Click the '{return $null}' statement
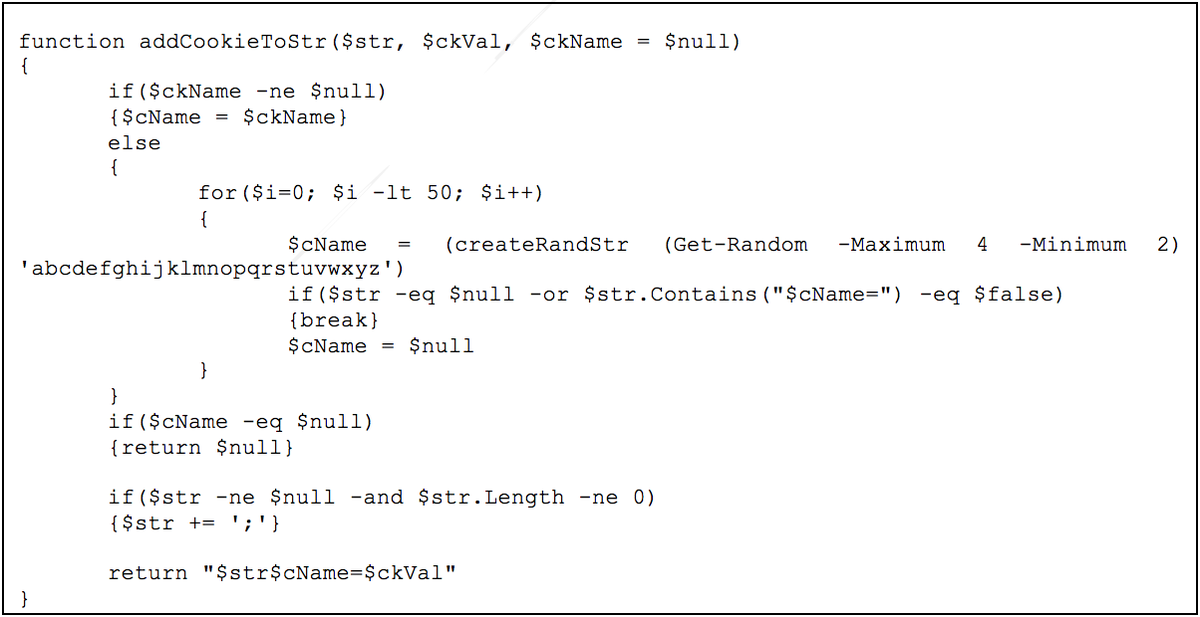This screenshot has height=617, width=1200. coord(201,448)
